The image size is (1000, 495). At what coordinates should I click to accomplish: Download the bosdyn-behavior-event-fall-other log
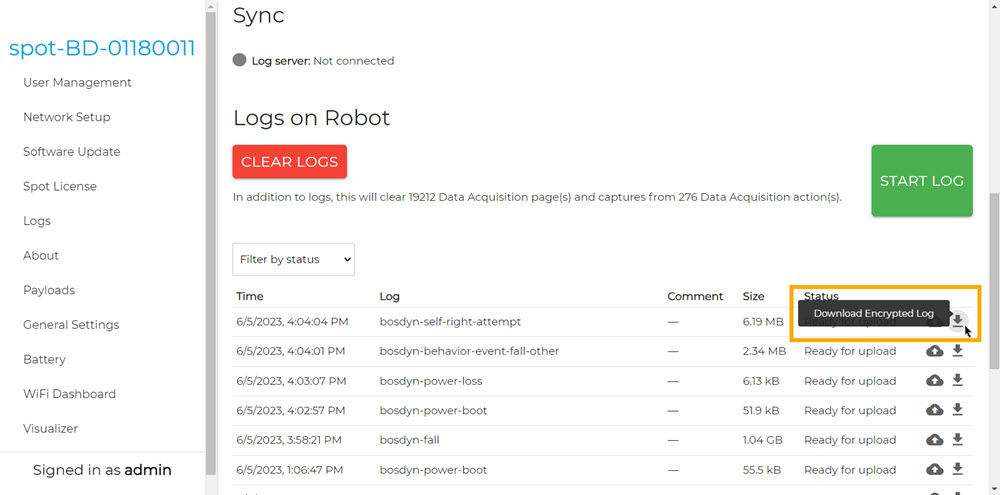pos(957,351)
